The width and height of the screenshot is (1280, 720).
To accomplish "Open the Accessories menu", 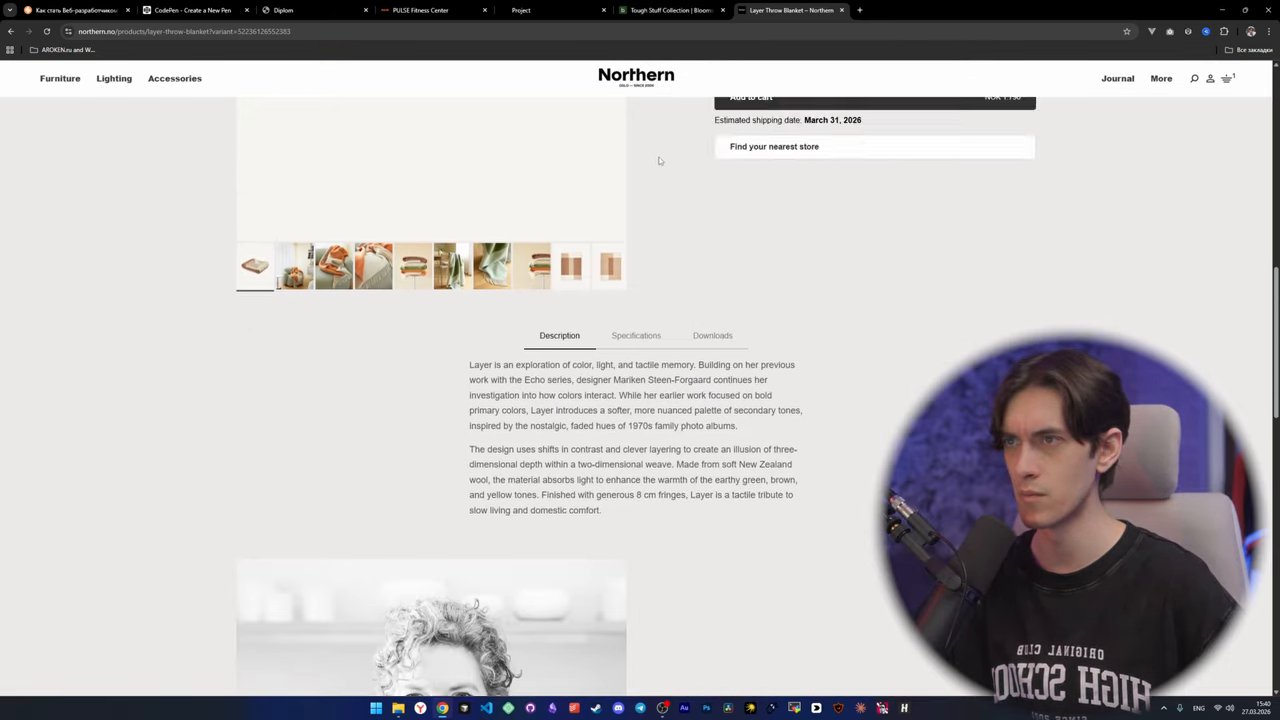I will (175, 78).
